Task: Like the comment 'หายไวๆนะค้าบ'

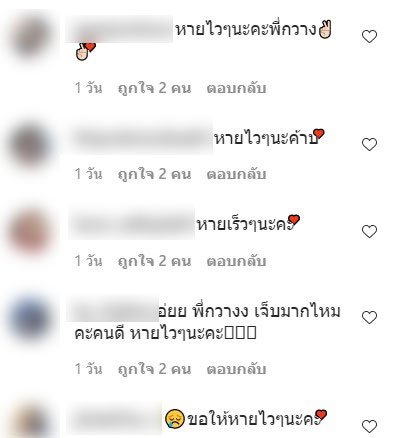Action: tap(369, 144)
